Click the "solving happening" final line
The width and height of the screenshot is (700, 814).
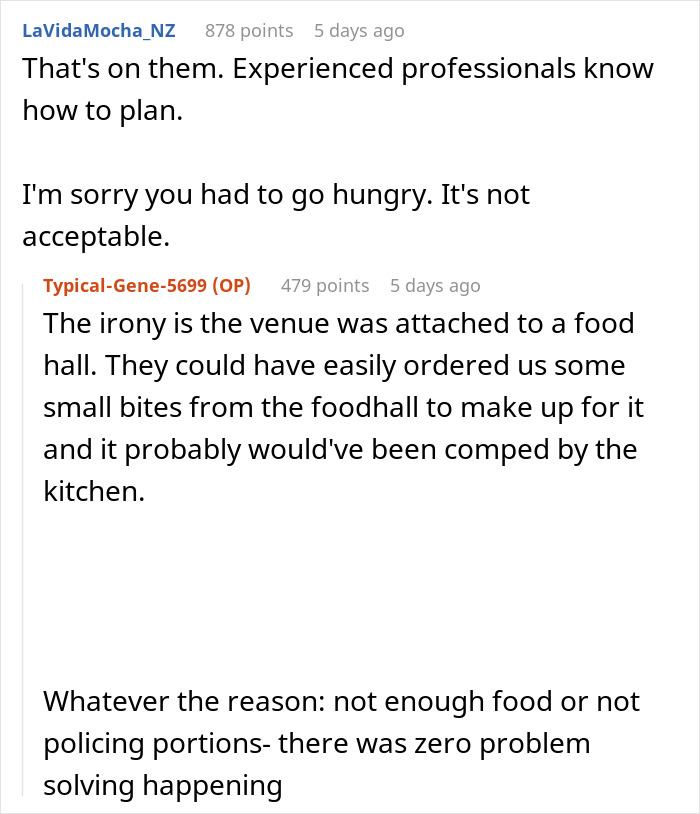163,786
